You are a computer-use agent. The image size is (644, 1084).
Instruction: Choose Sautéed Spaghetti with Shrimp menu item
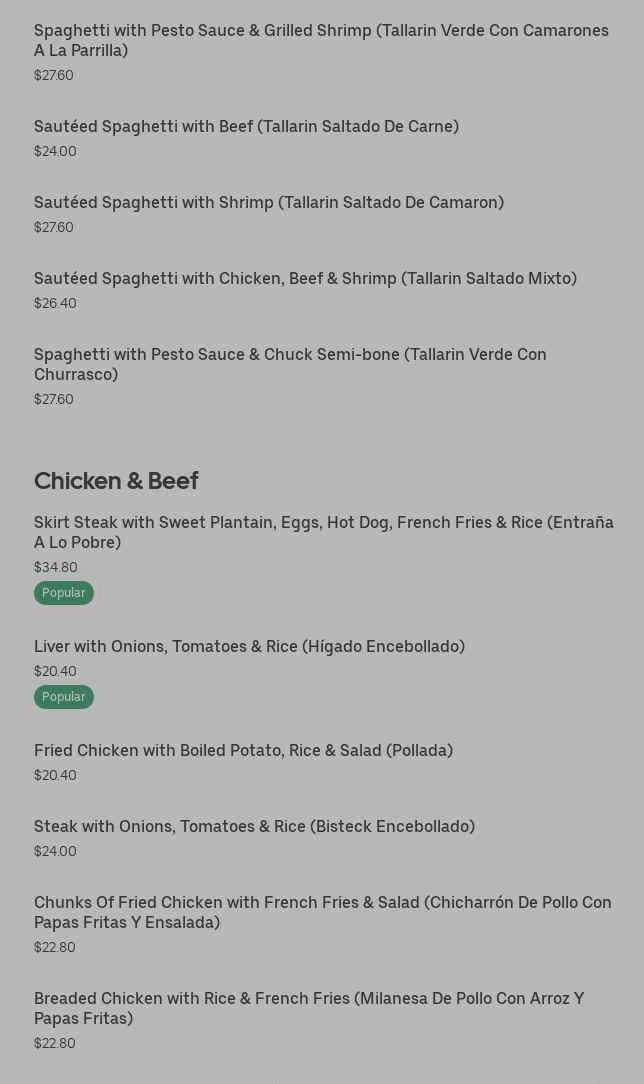[x=268, y=202]
